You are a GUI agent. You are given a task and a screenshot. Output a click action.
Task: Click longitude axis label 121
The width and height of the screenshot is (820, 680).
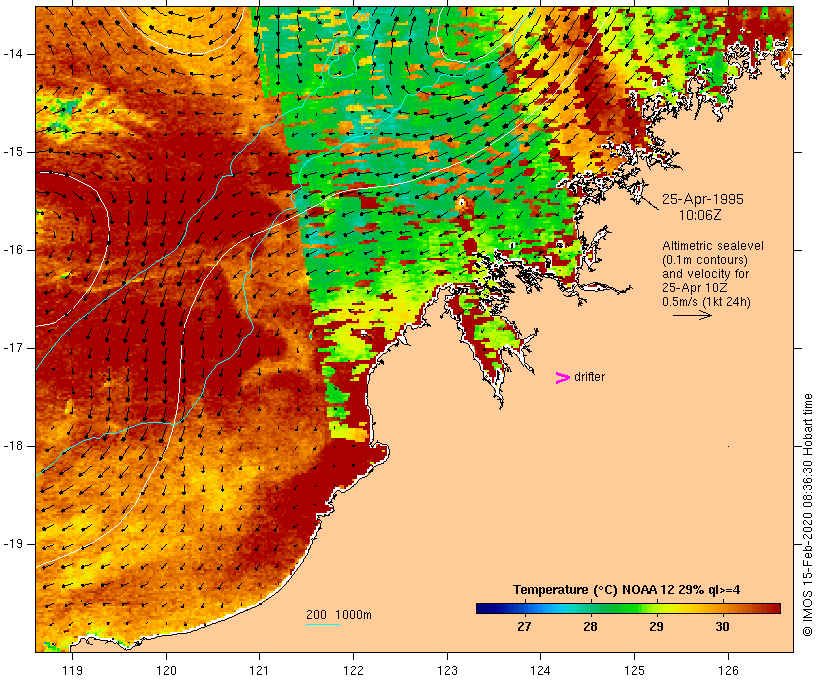pos(259,670)
